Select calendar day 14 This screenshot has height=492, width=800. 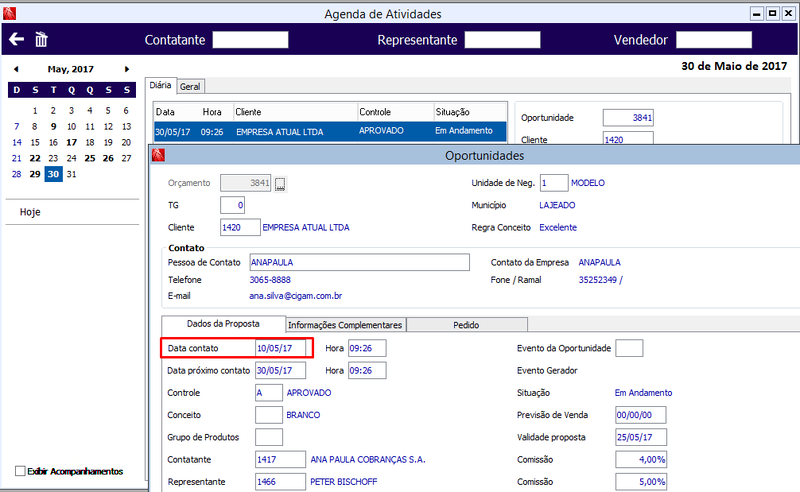coord(16,142)
